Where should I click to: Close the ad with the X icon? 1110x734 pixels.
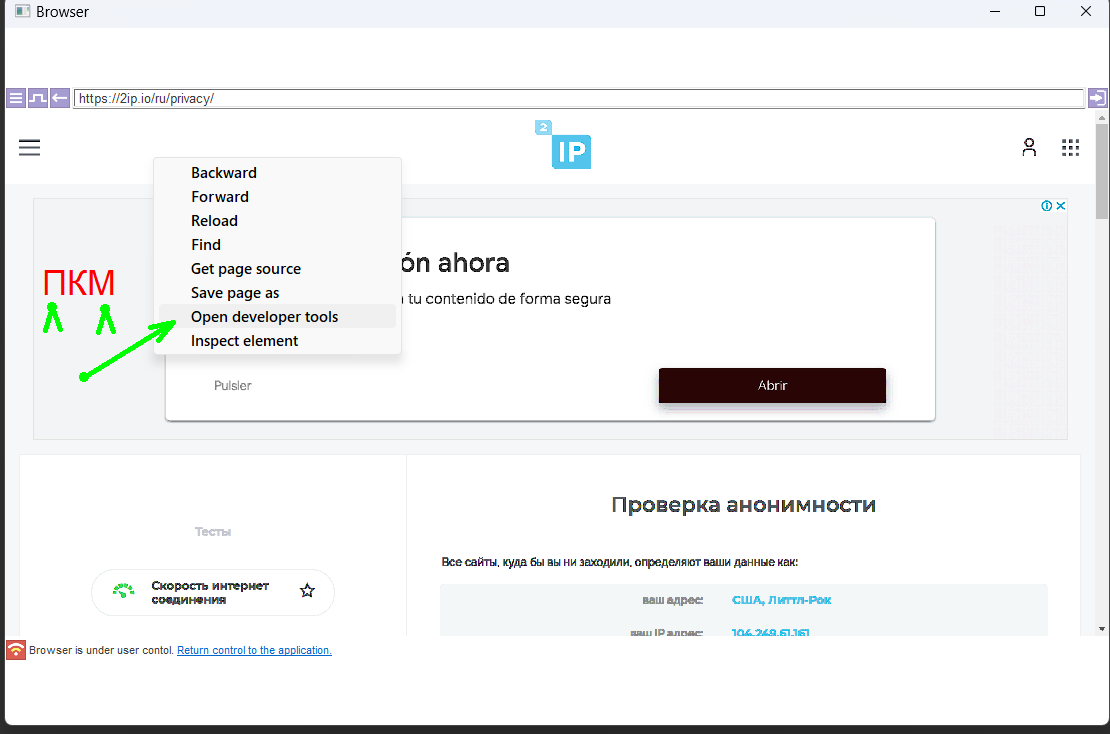[x=1061, y=206]
